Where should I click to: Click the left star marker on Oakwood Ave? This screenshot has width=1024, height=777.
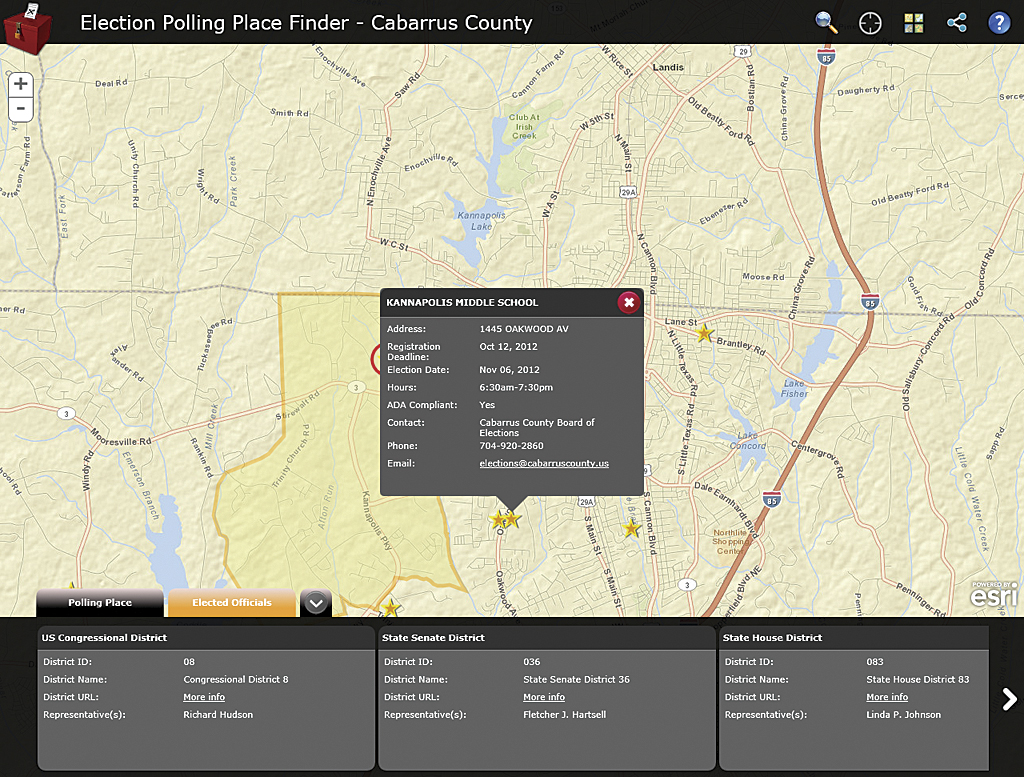(498, 520)
